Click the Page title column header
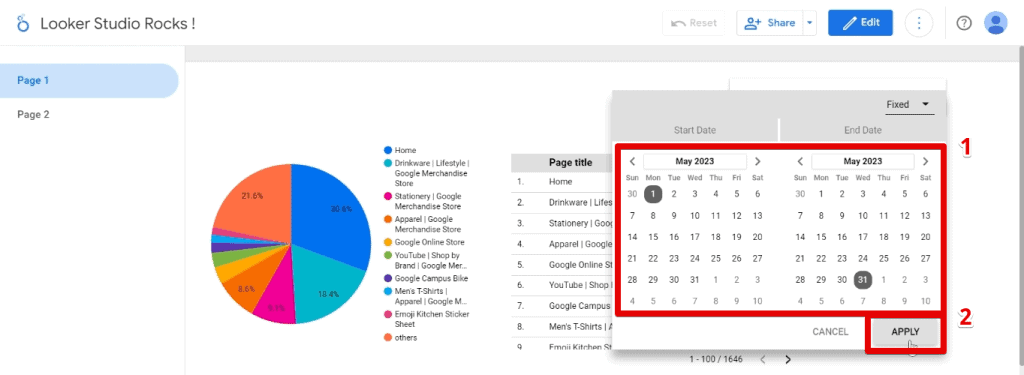 pos(571,163)
